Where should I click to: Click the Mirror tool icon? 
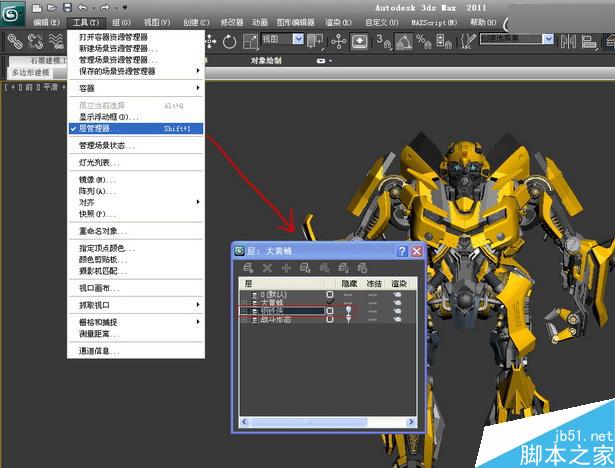[x=568, y=41]
